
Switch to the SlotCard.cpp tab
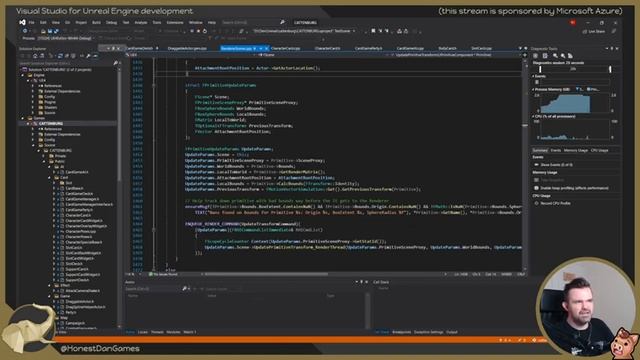pos(482,48)
